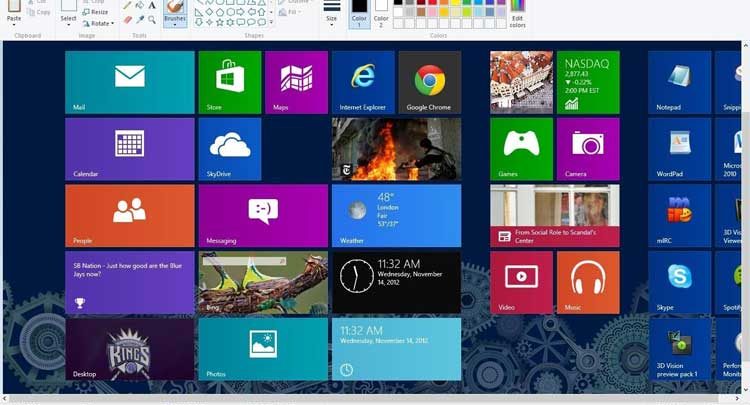Screen dimensions: 750x405
Task: Expand the full Shapes gallery
Action: click(271, 22)
